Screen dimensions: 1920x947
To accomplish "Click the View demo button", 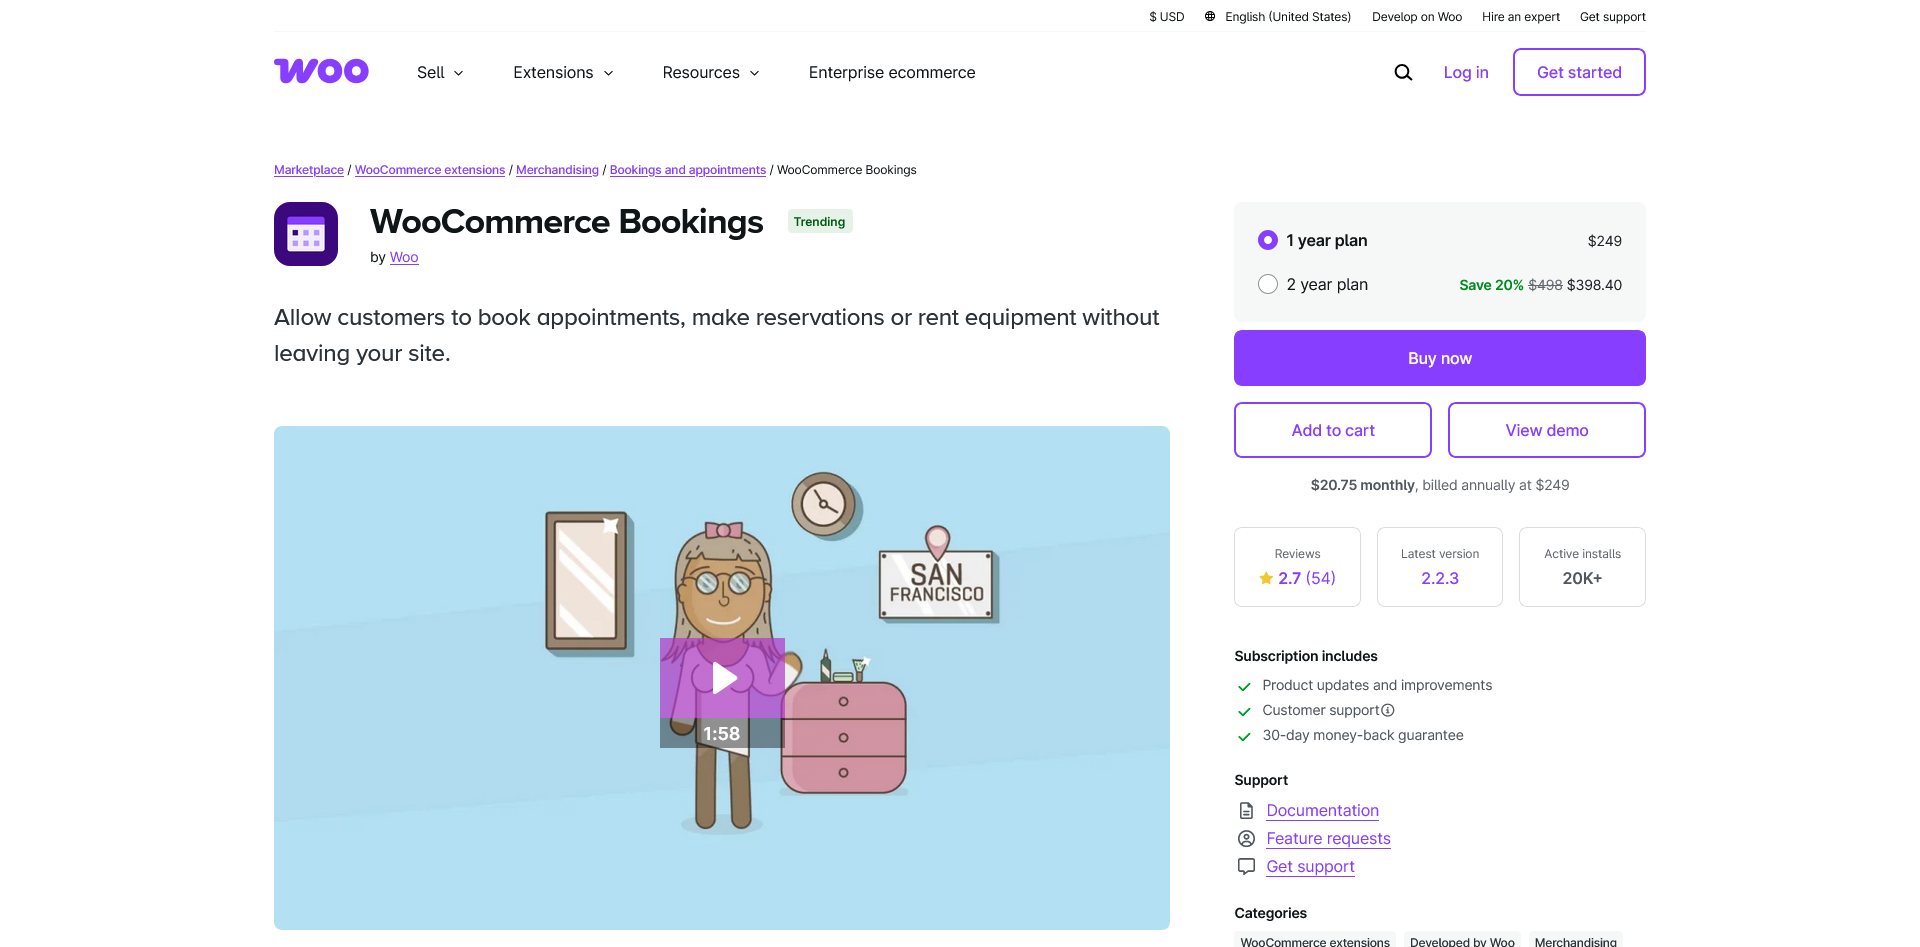I will pos(1547,430).
